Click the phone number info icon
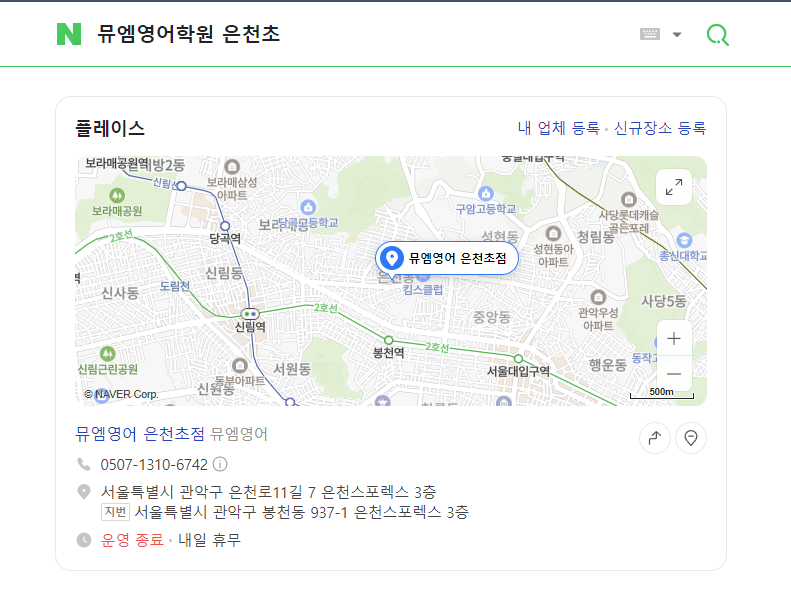Image resolution: width=791 pixels, height=599 pixels. (x=220, y=464)
